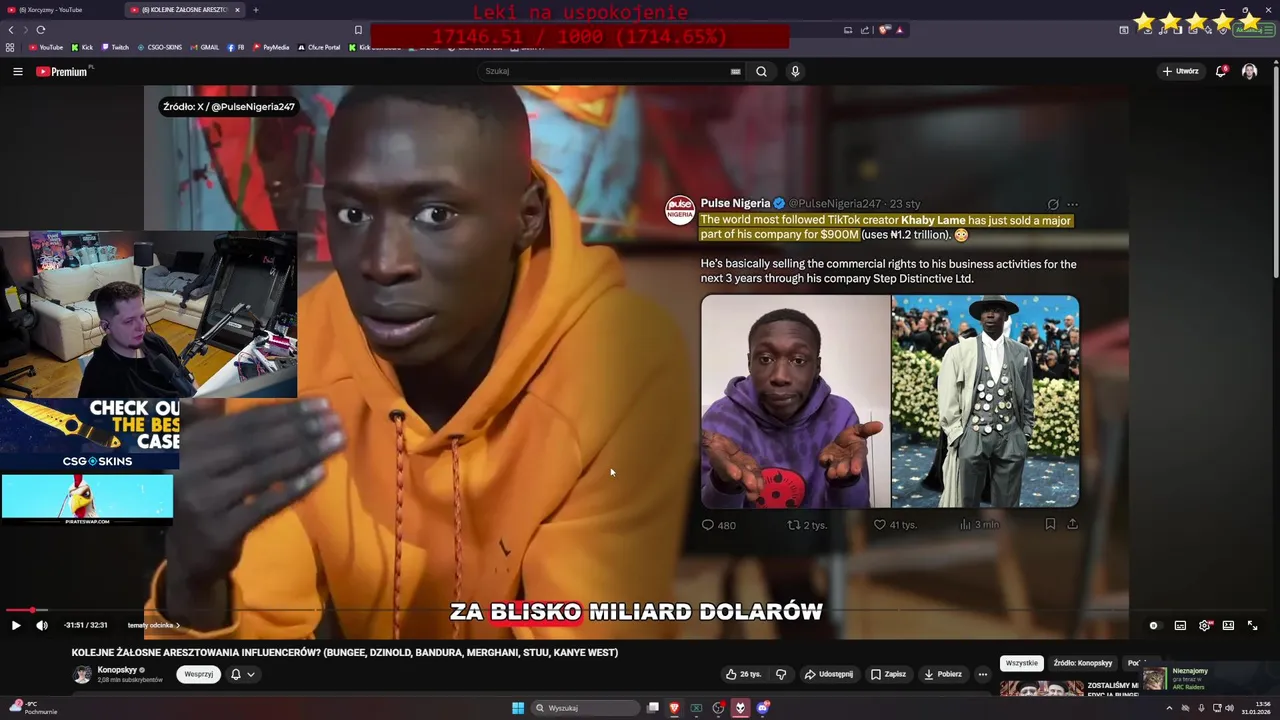The width and height of the screenshot is (1280, 720).
Task: Open a new browser tab
Action: coord(256,10)
